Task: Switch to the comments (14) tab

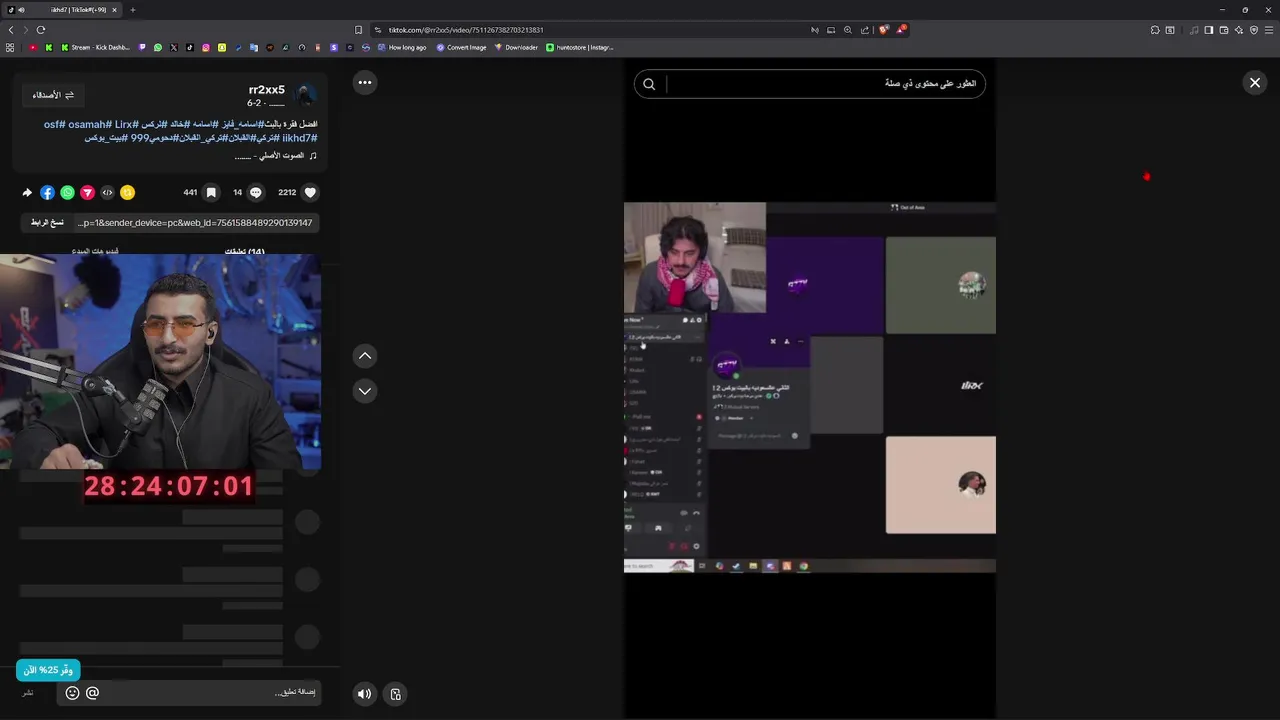Action: pos(245,251)
